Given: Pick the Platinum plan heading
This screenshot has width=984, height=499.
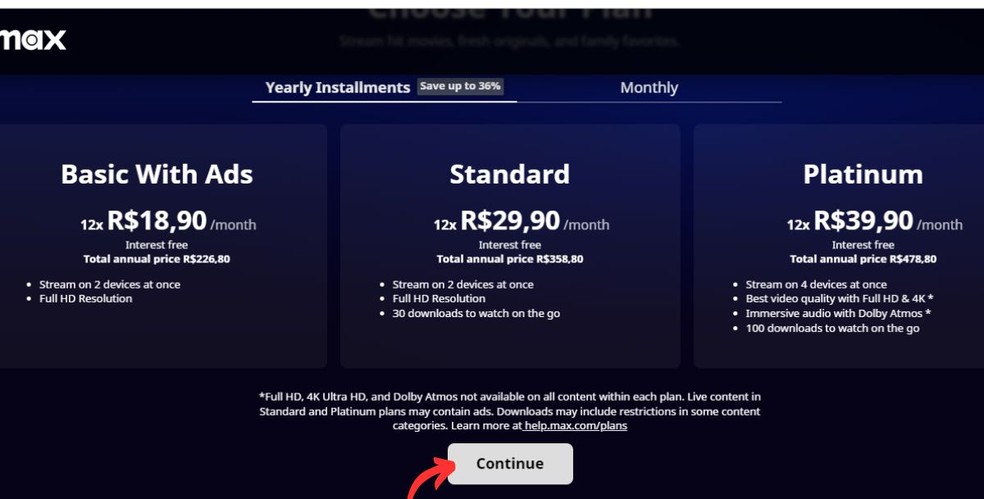Looking at the screenshot, I should pyautogui.click(x=862, y=174).
